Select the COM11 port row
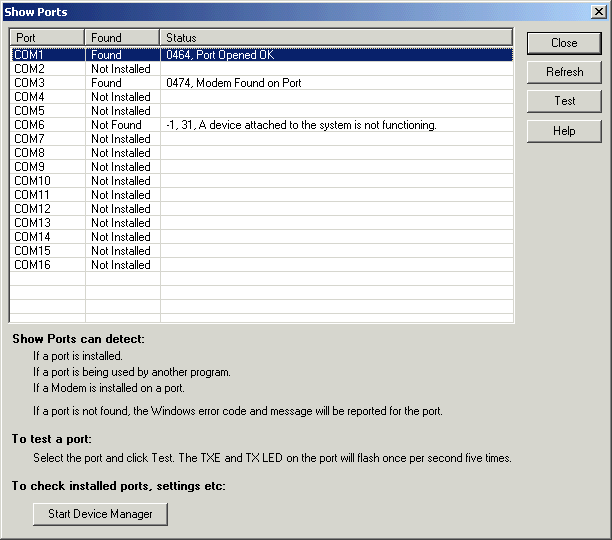This screenshot has width=612, height=540. [x=262, y=195]
